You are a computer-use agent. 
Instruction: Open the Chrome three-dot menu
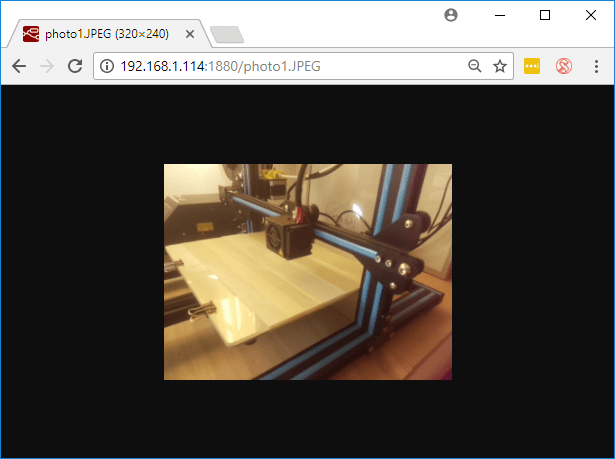pos(595,66)
